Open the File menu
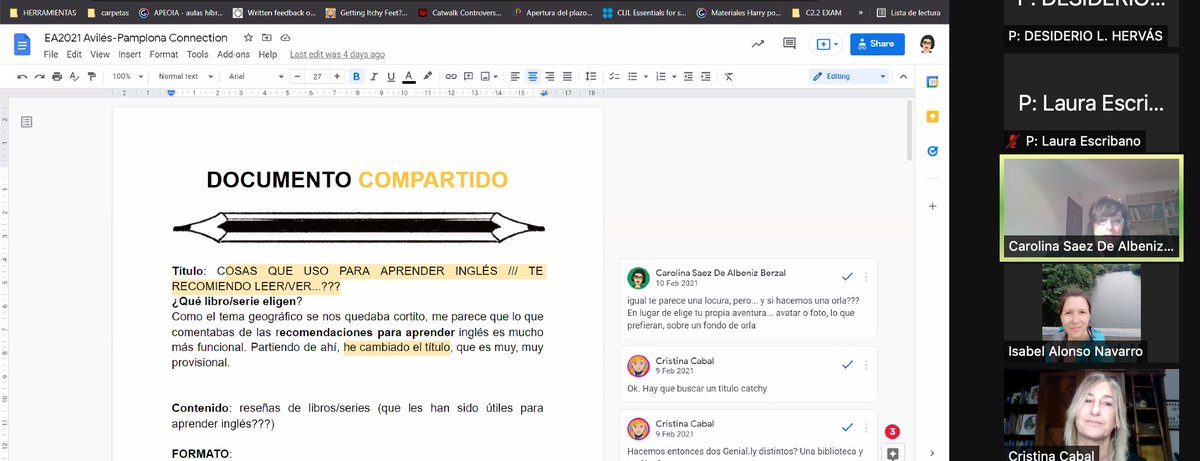This screenshot has width=1200, height=461. 51,54
